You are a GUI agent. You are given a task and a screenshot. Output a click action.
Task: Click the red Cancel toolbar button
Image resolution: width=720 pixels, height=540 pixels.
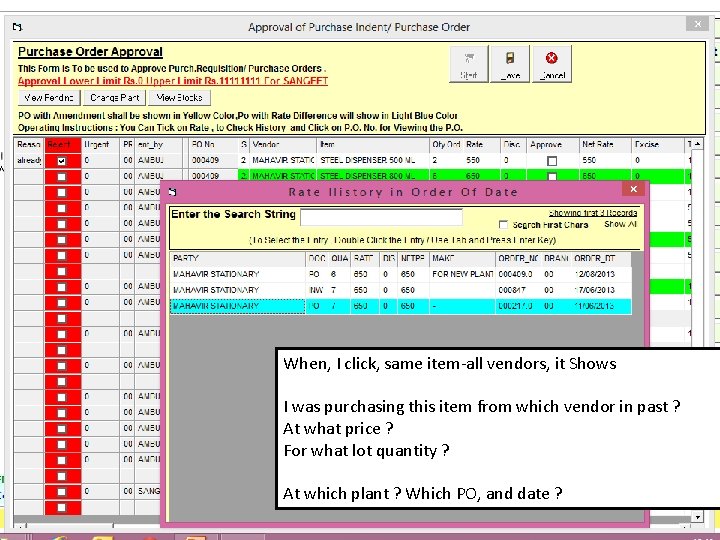coord(552,64)
